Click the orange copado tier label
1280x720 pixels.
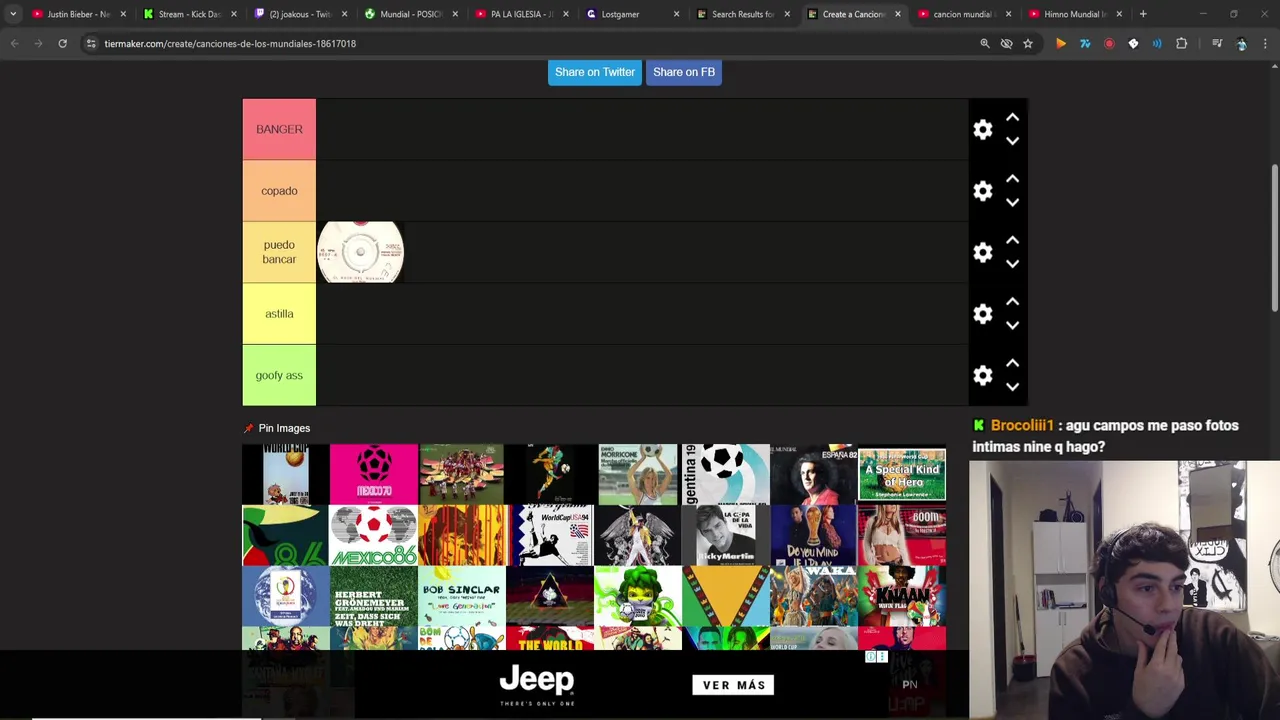279,191
